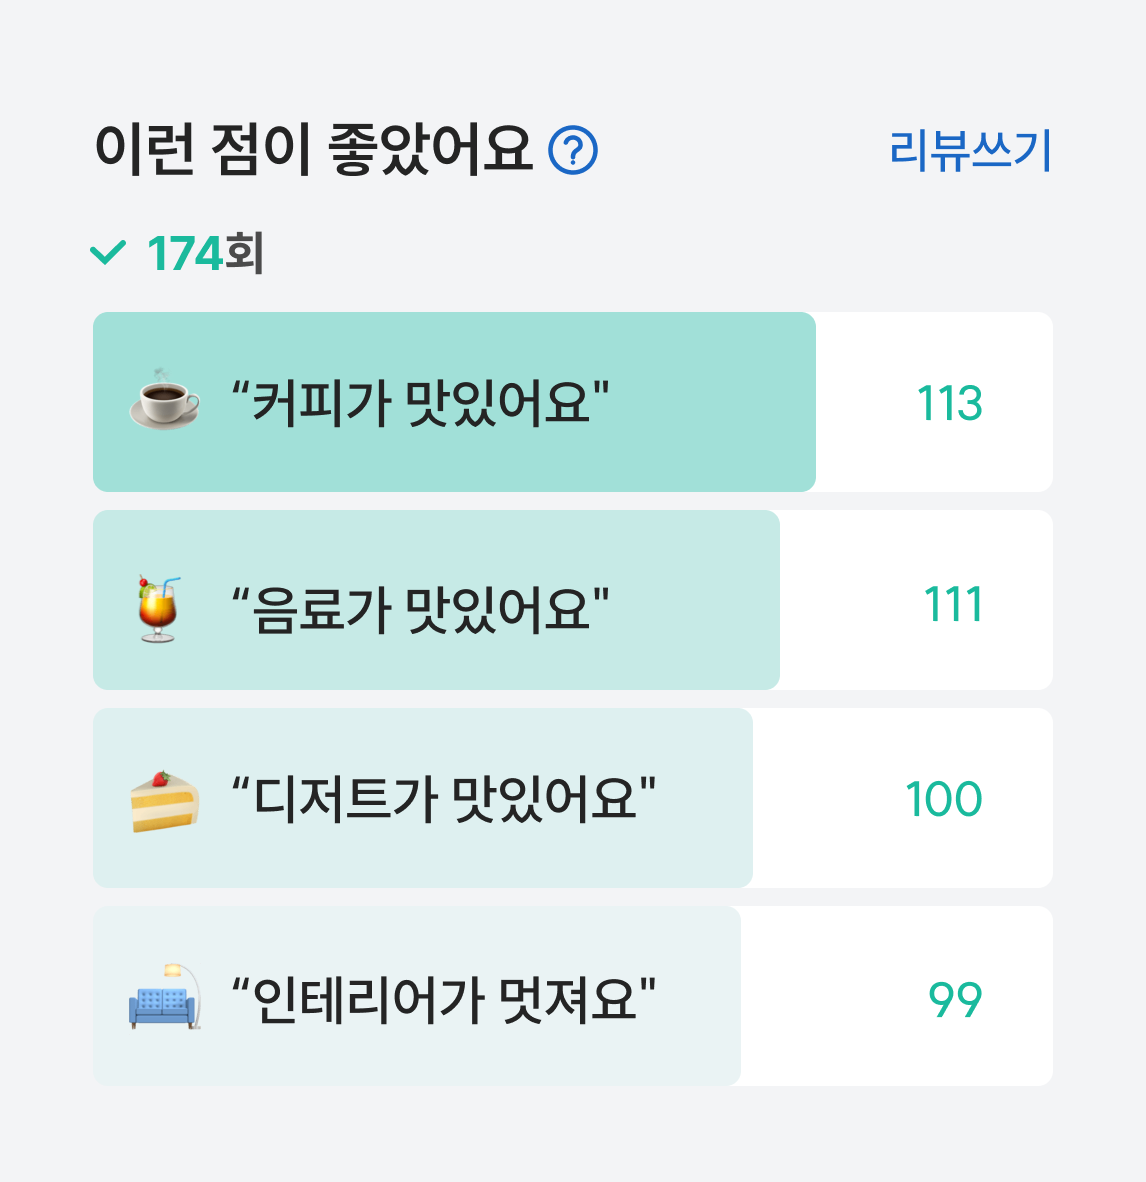The width and height of the screenshot is (1146, 1182).
Task: Select the "음료가 맛있어요" keyword row
Action: (x=573, y=600)
